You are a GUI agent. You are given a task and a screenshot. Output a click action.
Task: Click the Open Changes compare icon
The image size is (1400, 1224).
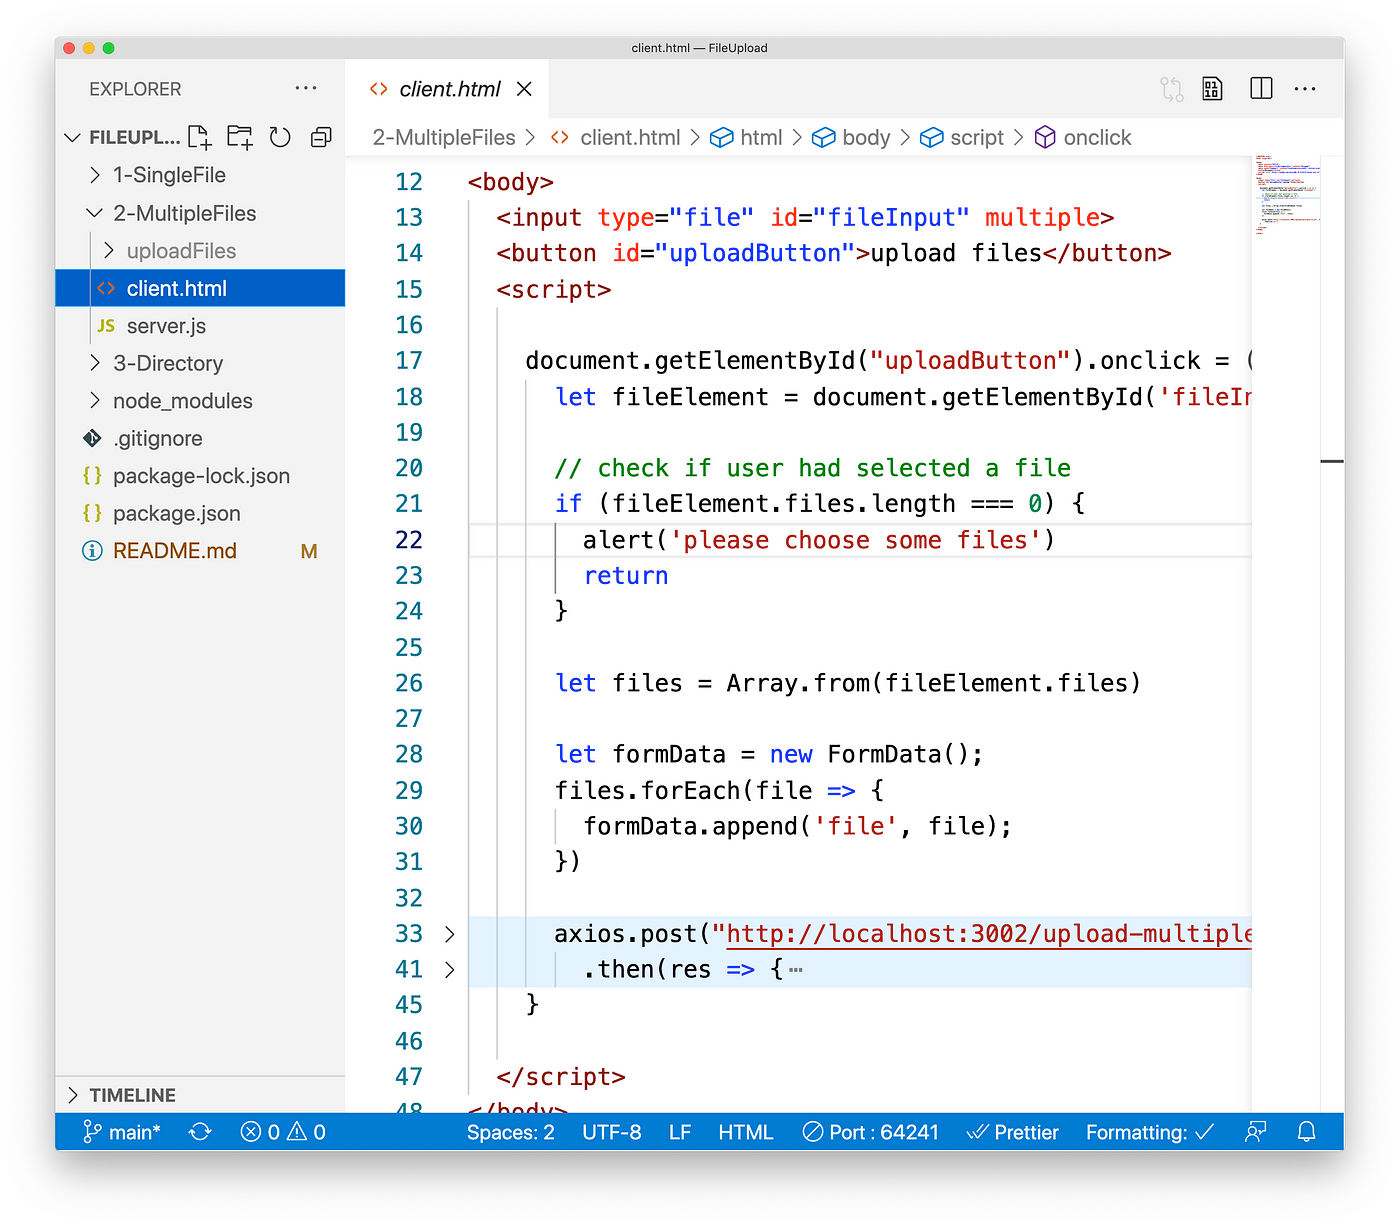[x=1172, y=89]
